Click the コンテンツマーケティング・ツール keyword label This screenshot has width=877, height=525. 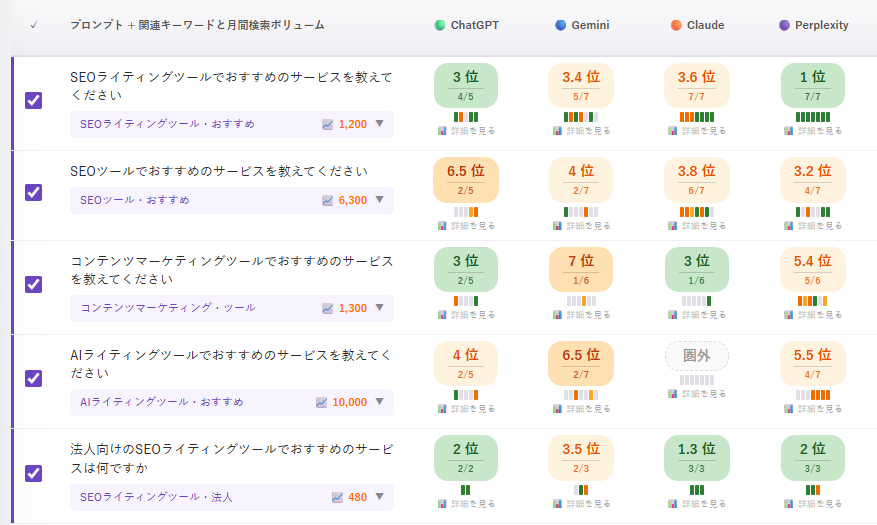coord(168,308)
